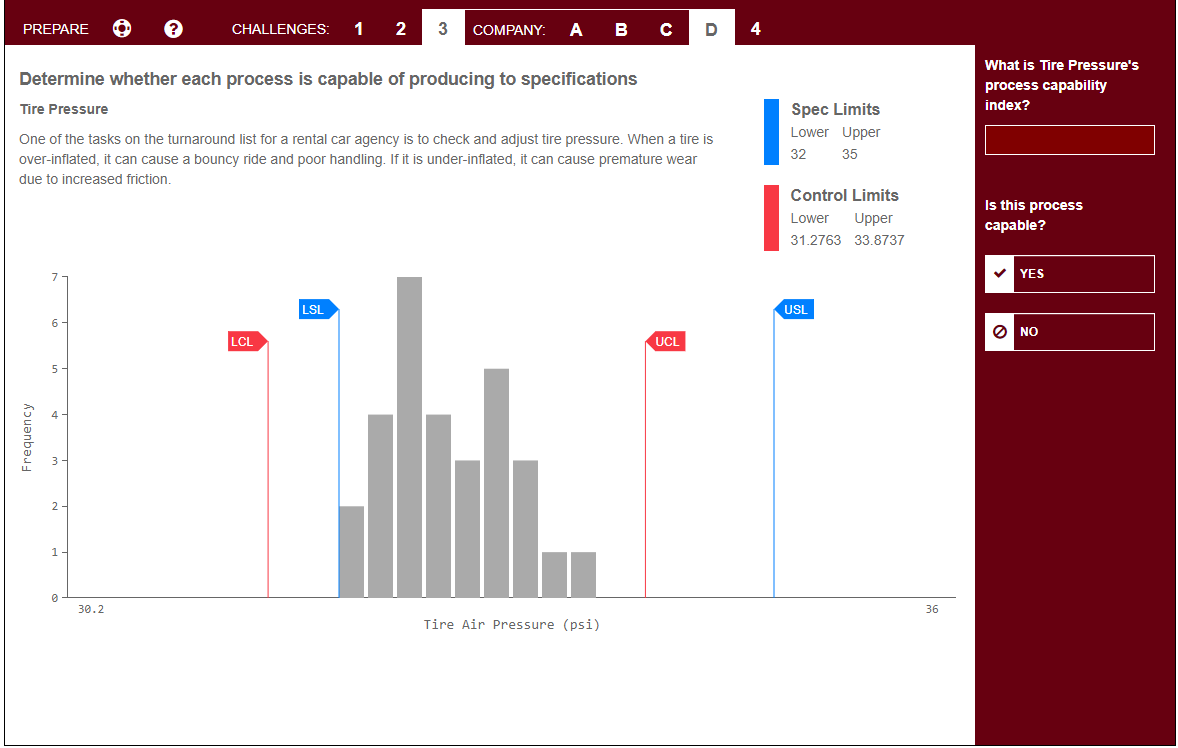Viewport: 1178px width, 748px height.
Task: Answer YES for process capable
Action: click(1070, 273)
